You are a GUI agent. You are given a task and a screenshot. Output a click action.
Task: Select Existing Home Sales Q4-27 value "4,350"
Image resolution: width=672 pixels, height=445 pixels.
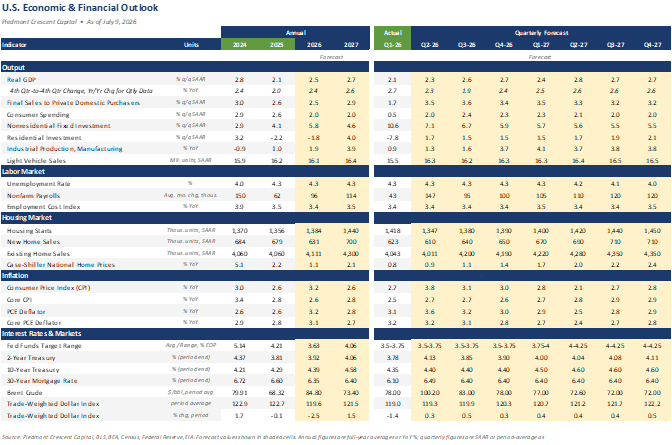652,254
